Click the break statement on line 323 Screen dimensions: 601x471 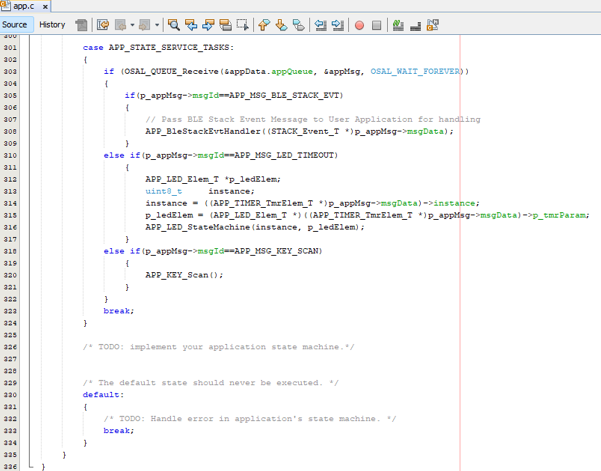click(x=117, y=311)
